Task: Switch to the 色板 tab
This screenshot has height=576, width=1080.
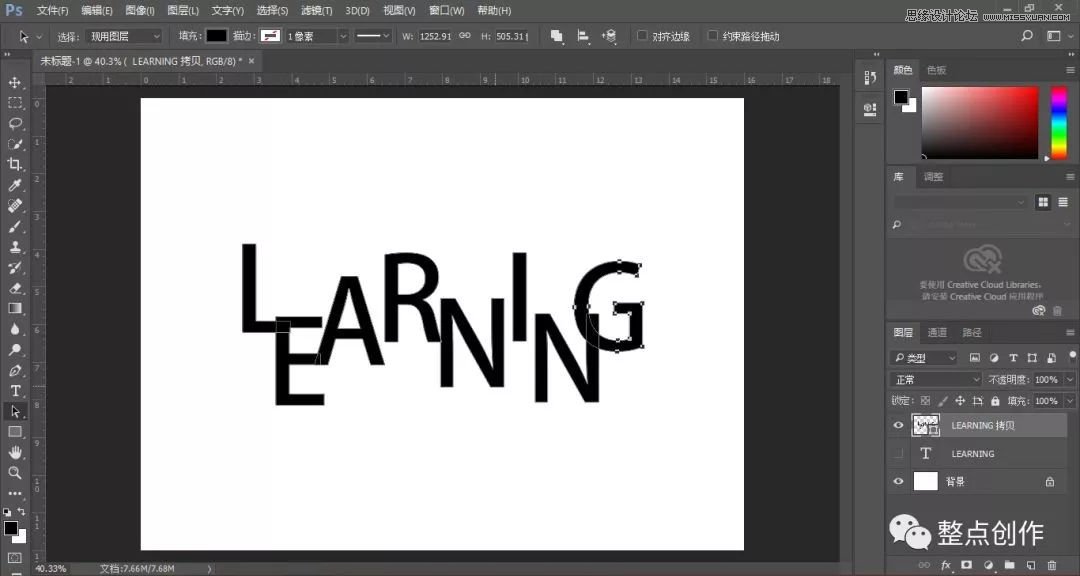Action: [x=936, y=70]
